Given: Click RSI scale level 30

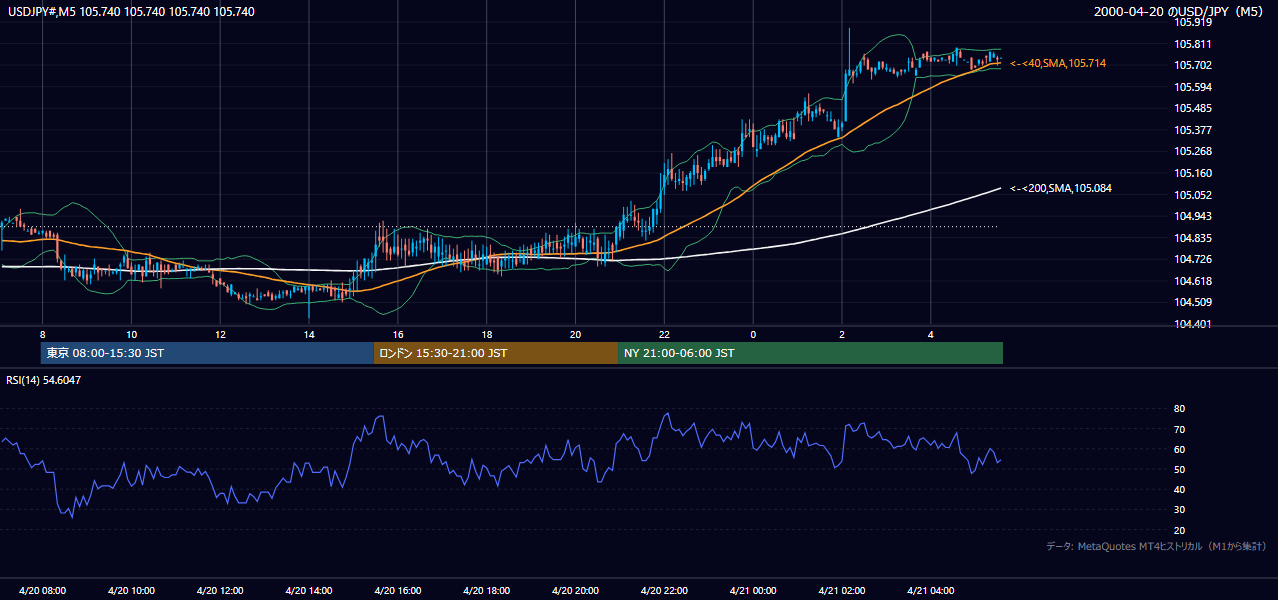Looking at the screenshot, I should [1179, 510].
